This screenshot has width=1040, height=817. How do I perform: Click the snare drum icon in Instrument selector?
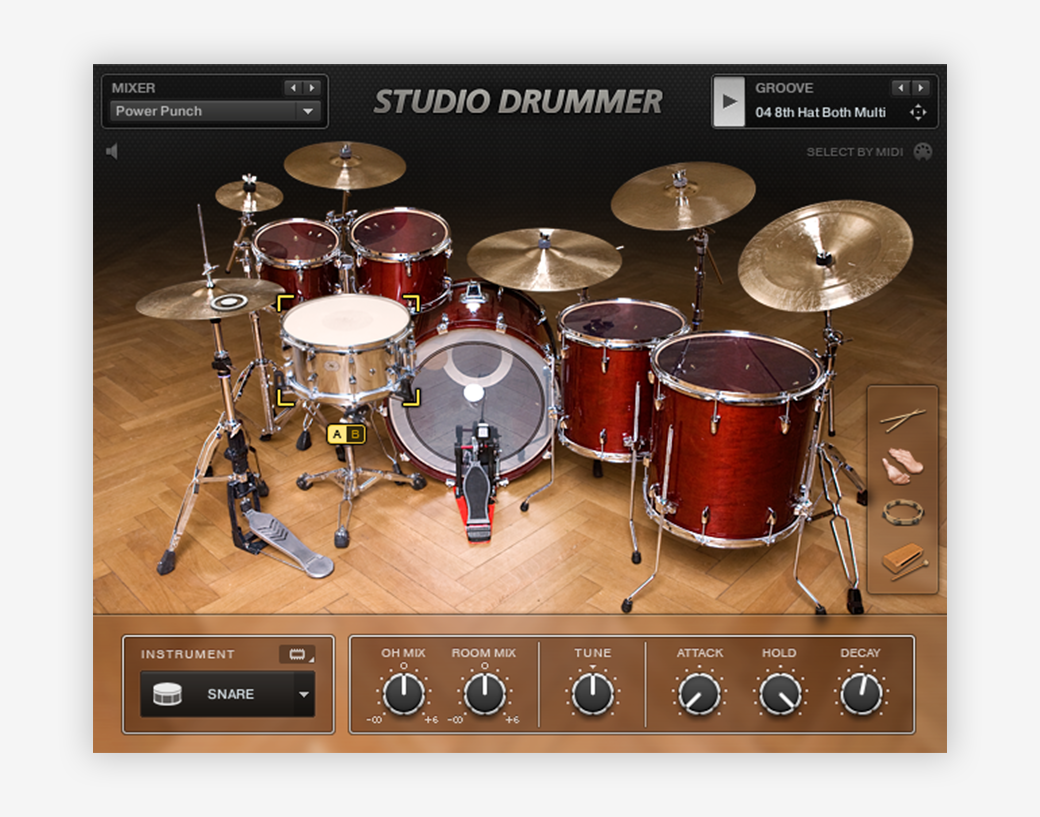[x=167, y=694]
